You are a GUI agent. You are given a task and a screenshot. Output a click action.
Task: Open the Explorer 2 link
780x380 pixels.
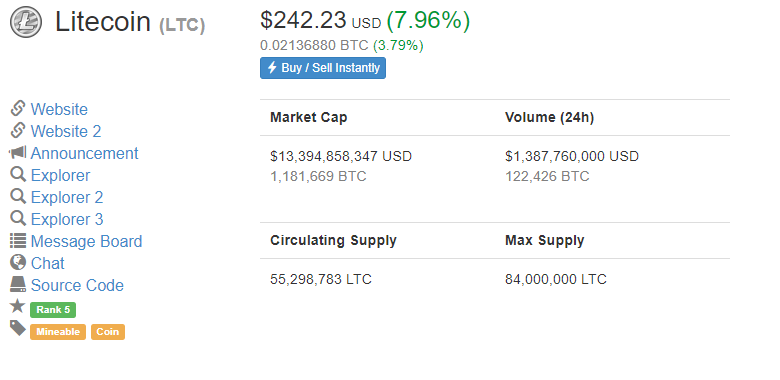67,197
